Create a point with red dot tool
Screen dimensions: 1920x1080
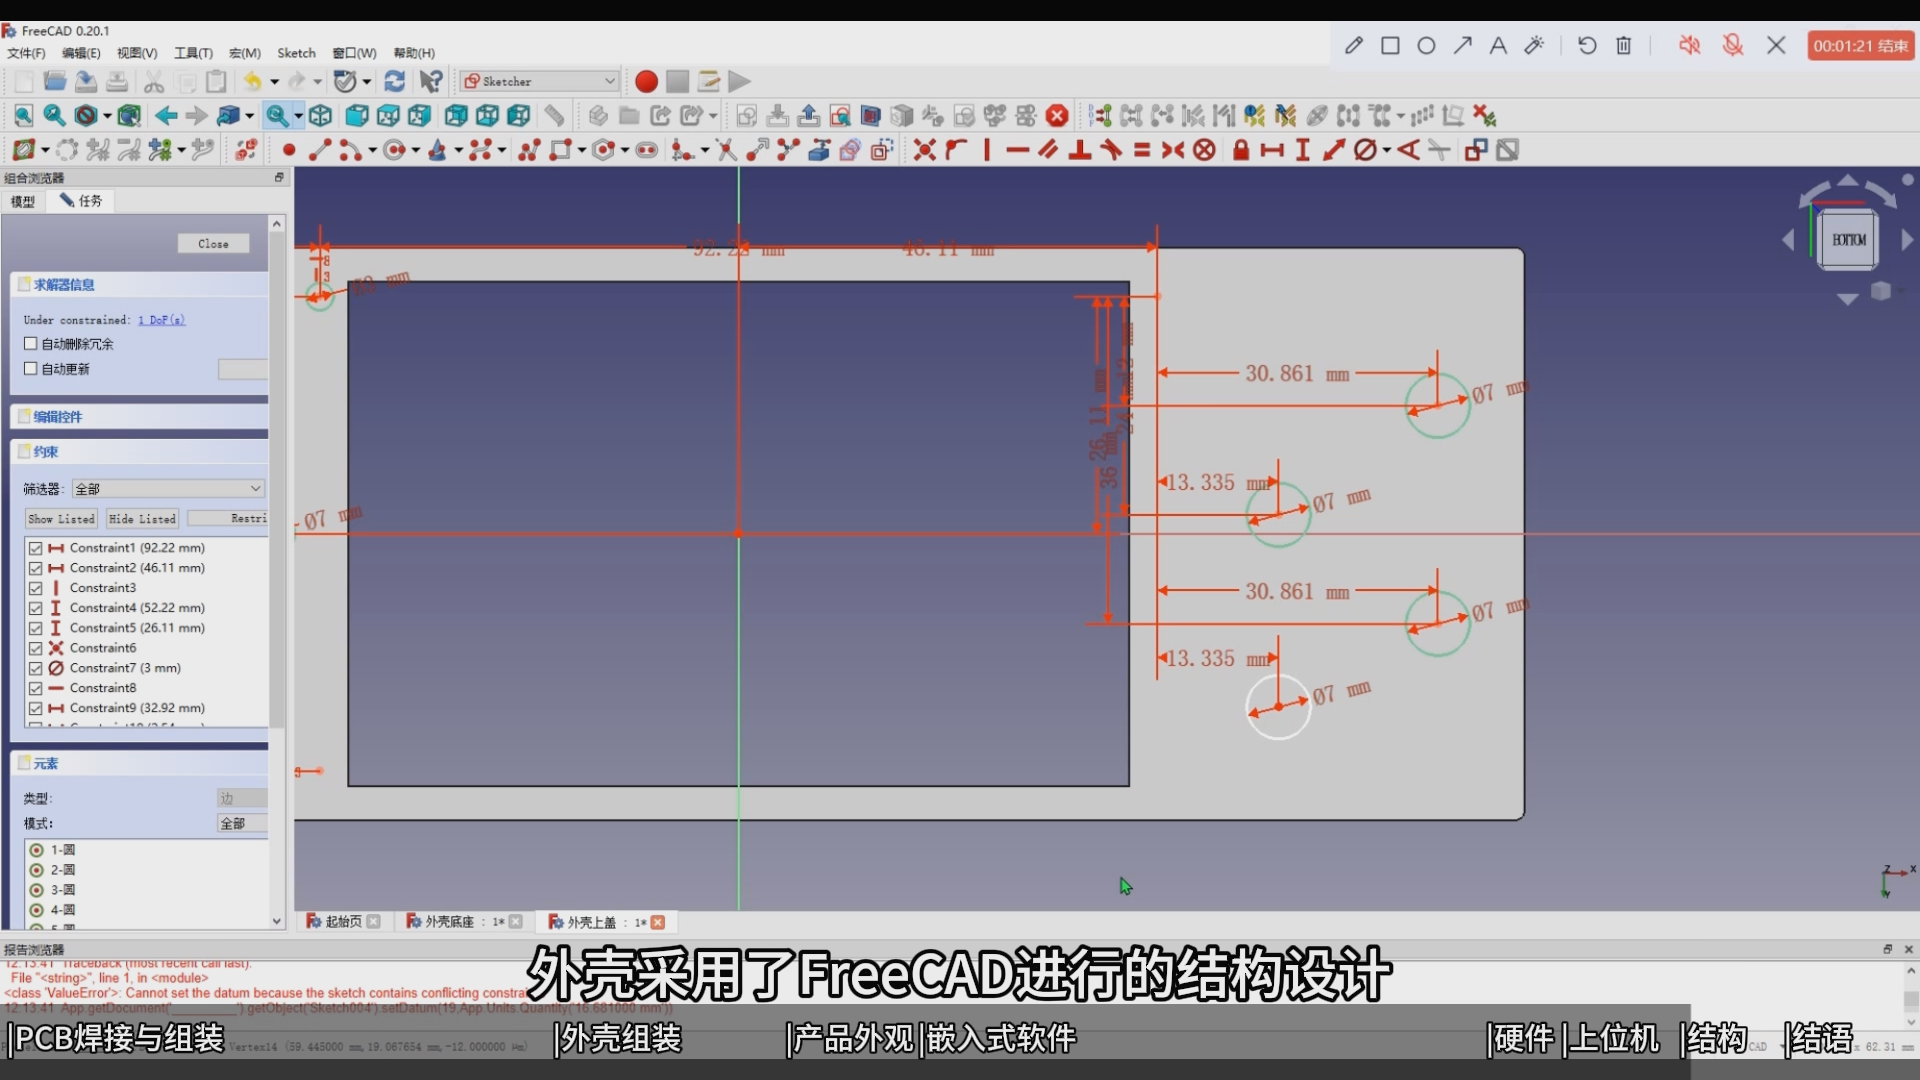click(x=289, y=150)
